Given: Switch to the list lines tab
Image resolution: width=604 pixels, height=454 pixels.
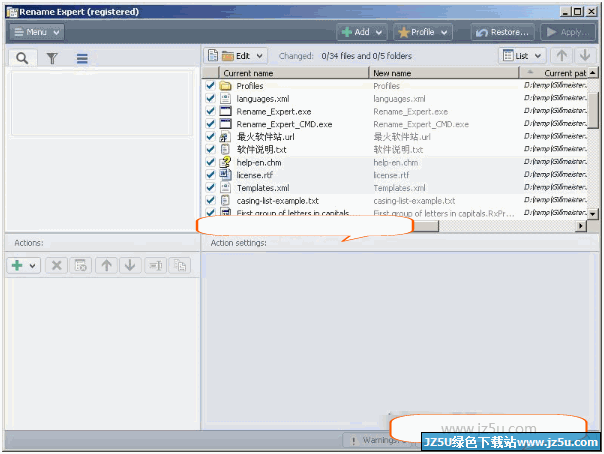Looking at the screenshot, I should (x=82, y=58).
